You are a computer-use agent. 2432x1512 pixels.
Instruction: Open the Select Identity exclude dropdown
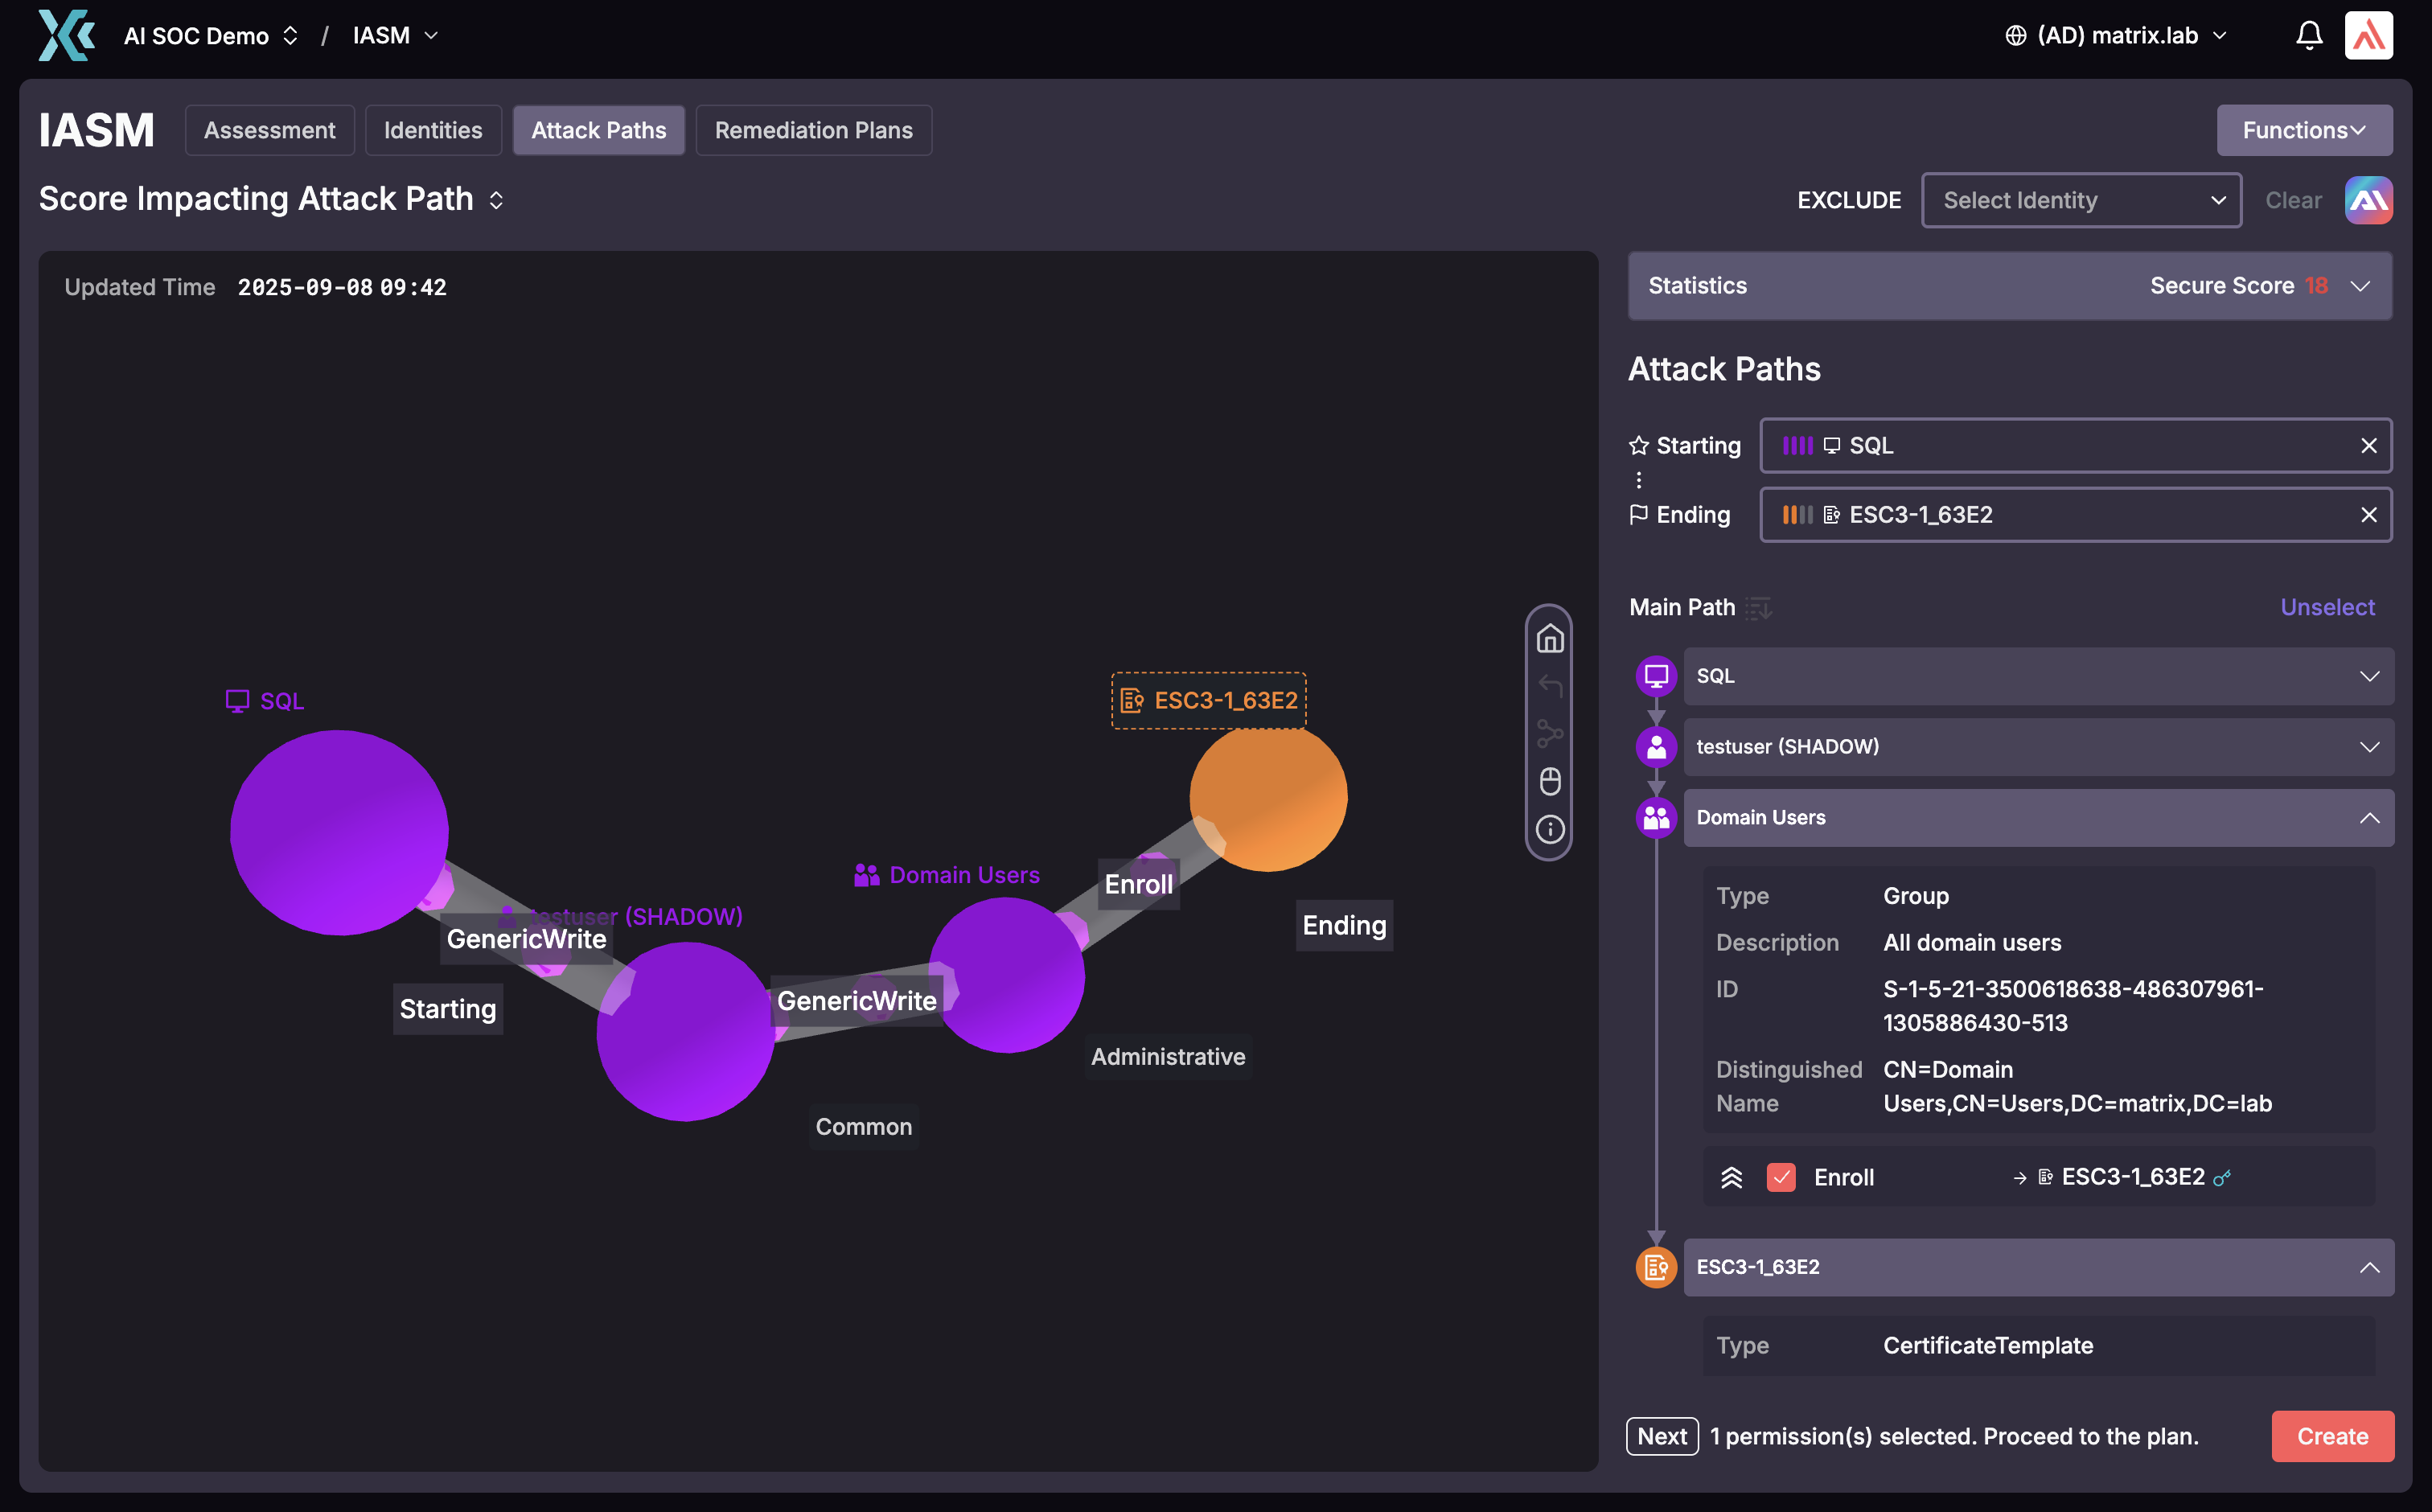click(x=2081, y=200)
